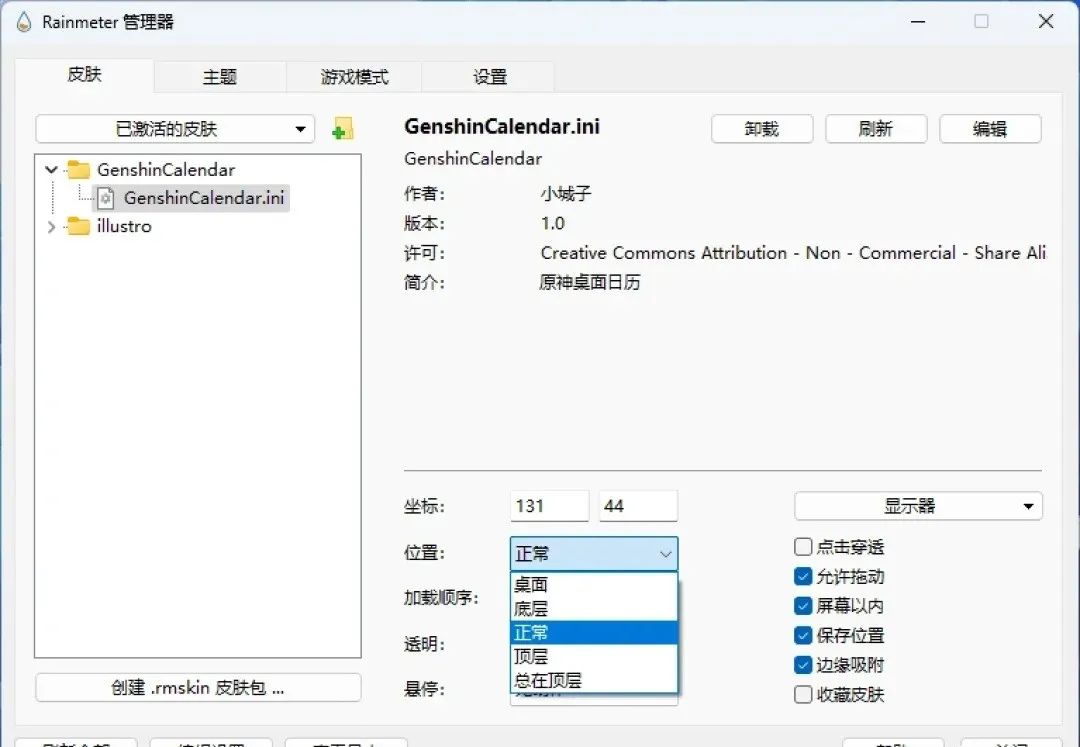Collapse the GenshinCalendar tree folder
Screen dimensions: 1080x747
tap(52, 169)
